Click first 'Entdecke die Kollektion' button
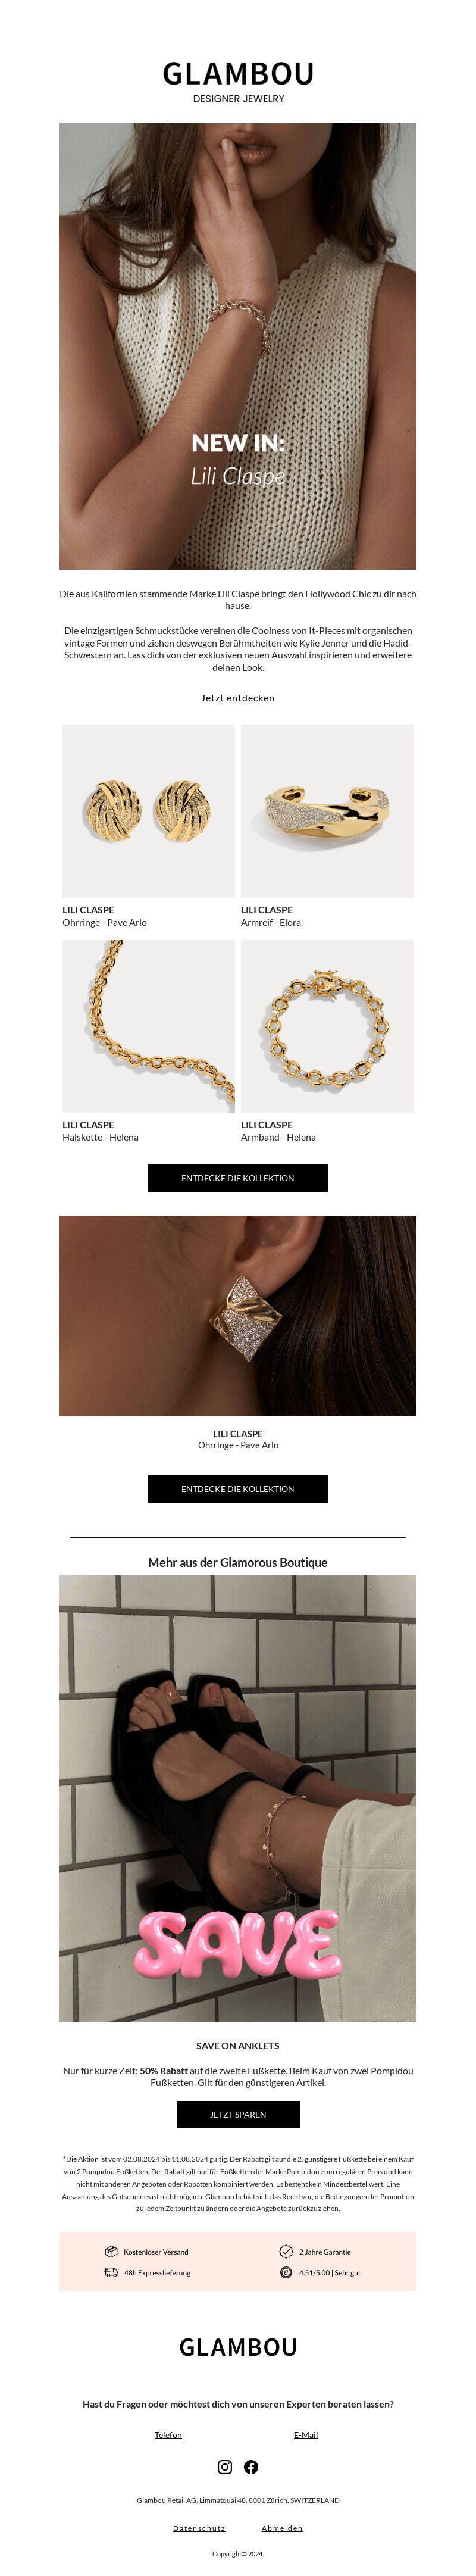Image resolution: width=476 pixels, height=2576 pixels. point(238,1178)
